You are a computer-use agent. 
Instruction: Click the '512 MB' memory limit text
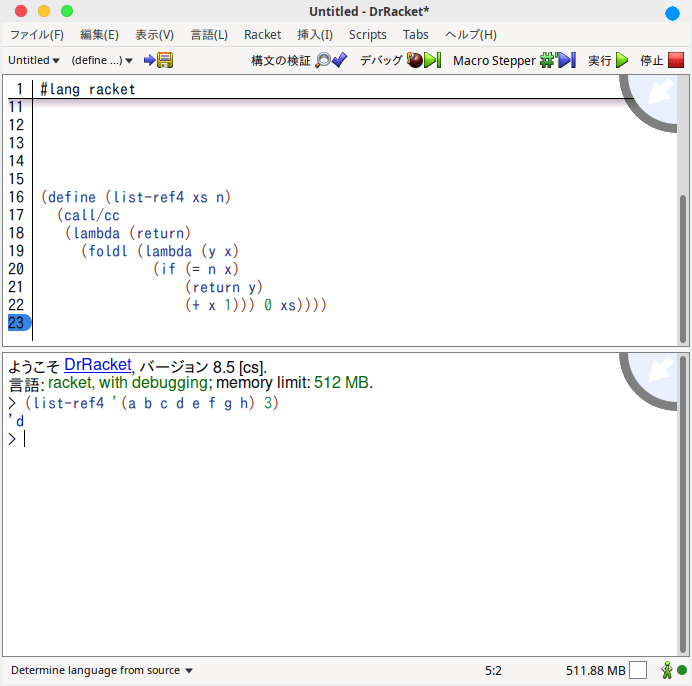(x=341, y=383)
